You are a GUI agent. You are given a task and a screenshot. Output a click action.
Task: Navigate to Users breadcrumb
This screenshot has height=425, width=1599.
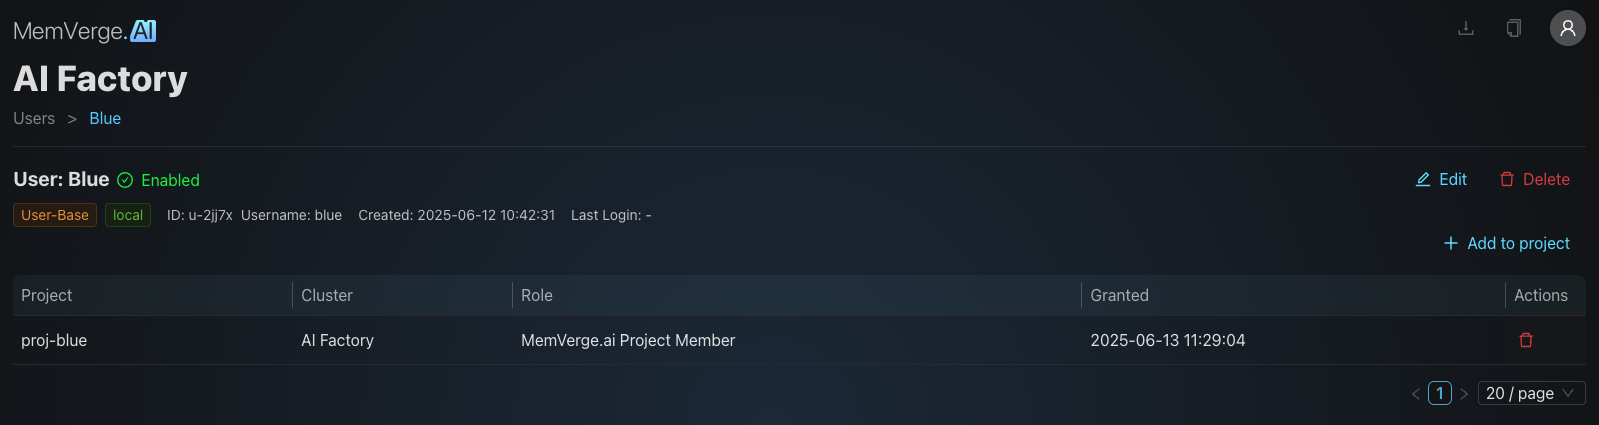pyautogui.click(x=34, y=118)
